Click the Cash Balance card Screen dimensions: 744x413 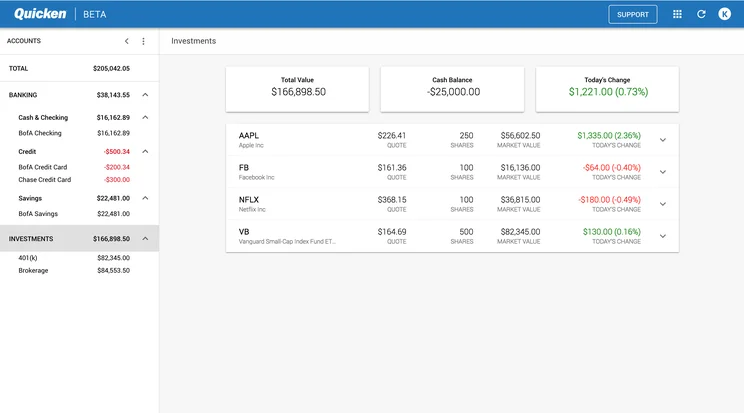coord(452,89)
